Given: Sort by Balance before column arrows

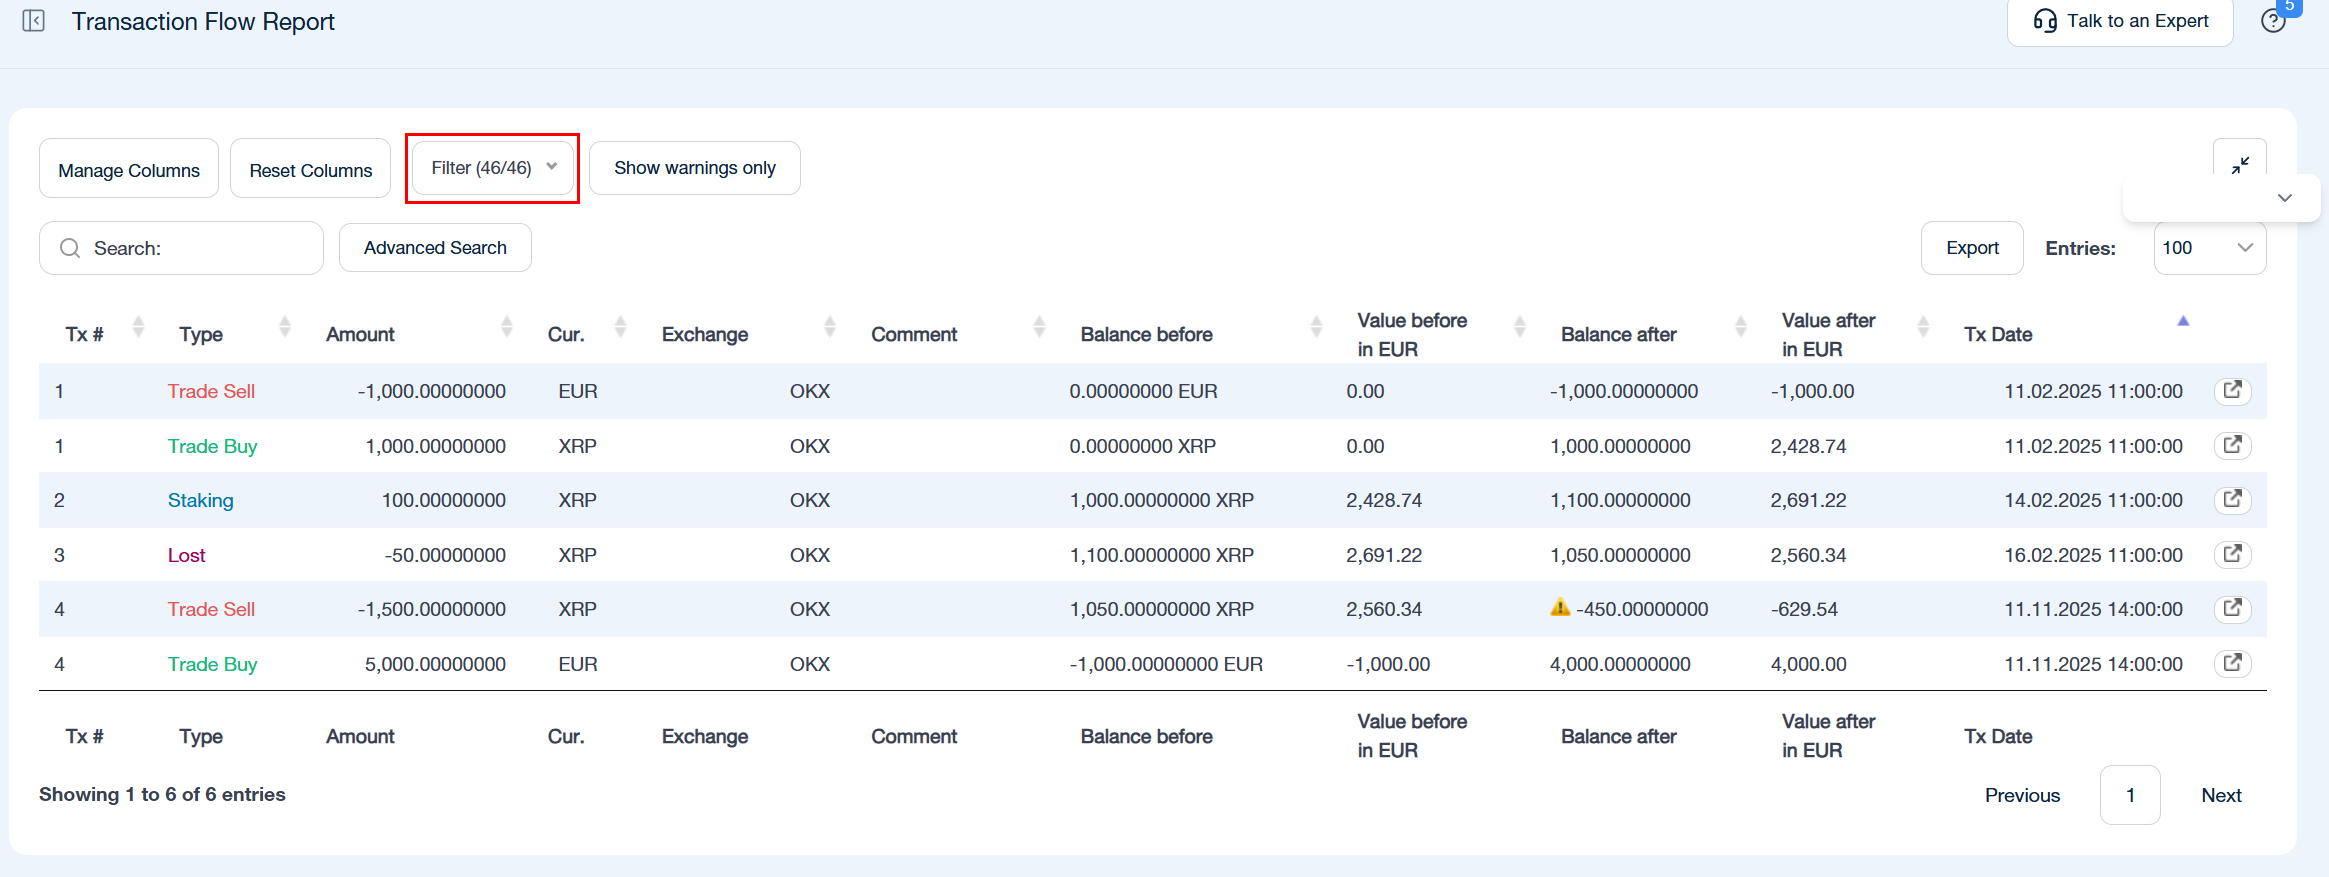Looking at the screenshot, I should click(x=1316, y=326).
